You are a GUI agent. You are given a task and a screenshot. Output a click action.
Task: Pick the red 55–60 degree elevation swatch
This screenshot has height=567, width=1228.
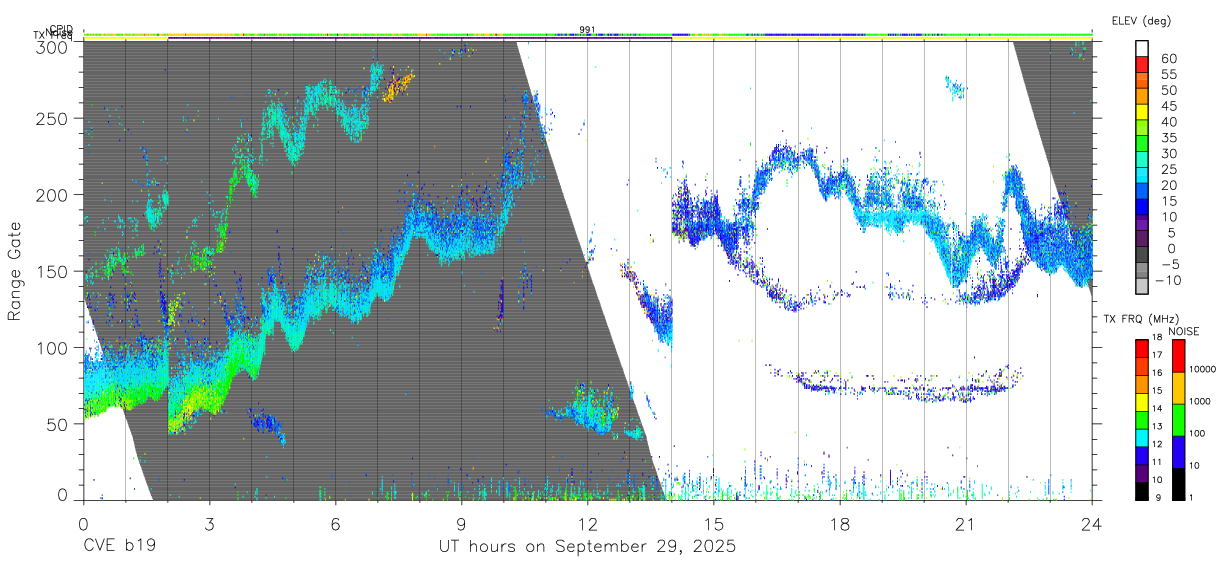pos(1142,64)
